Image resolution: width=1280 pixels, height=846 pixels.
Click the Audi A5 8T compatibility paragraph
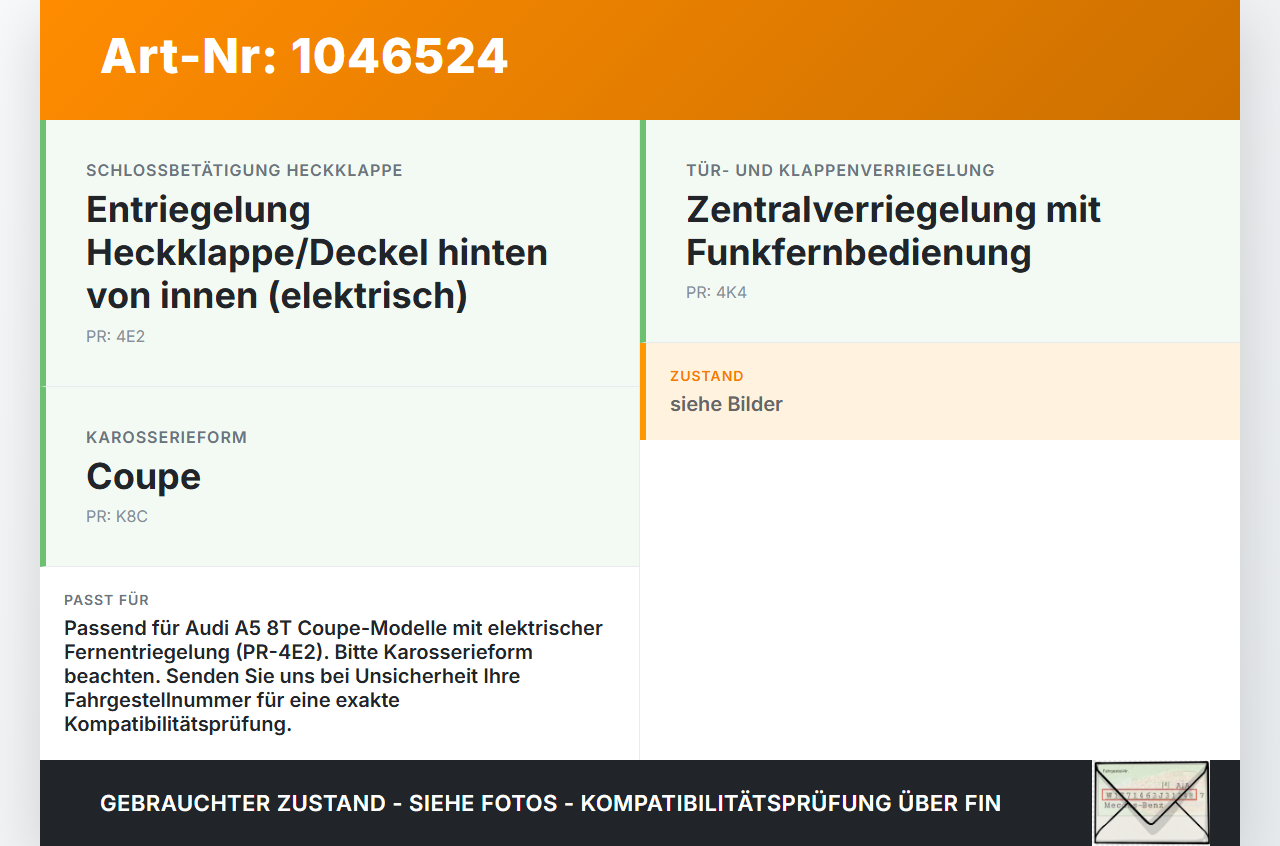pos(333,676)
